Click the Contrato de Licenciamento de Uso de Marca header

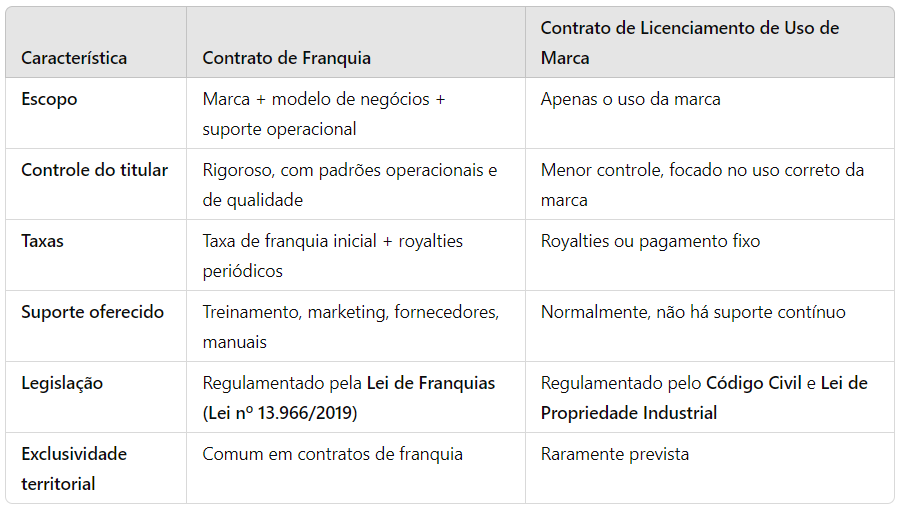690,43
